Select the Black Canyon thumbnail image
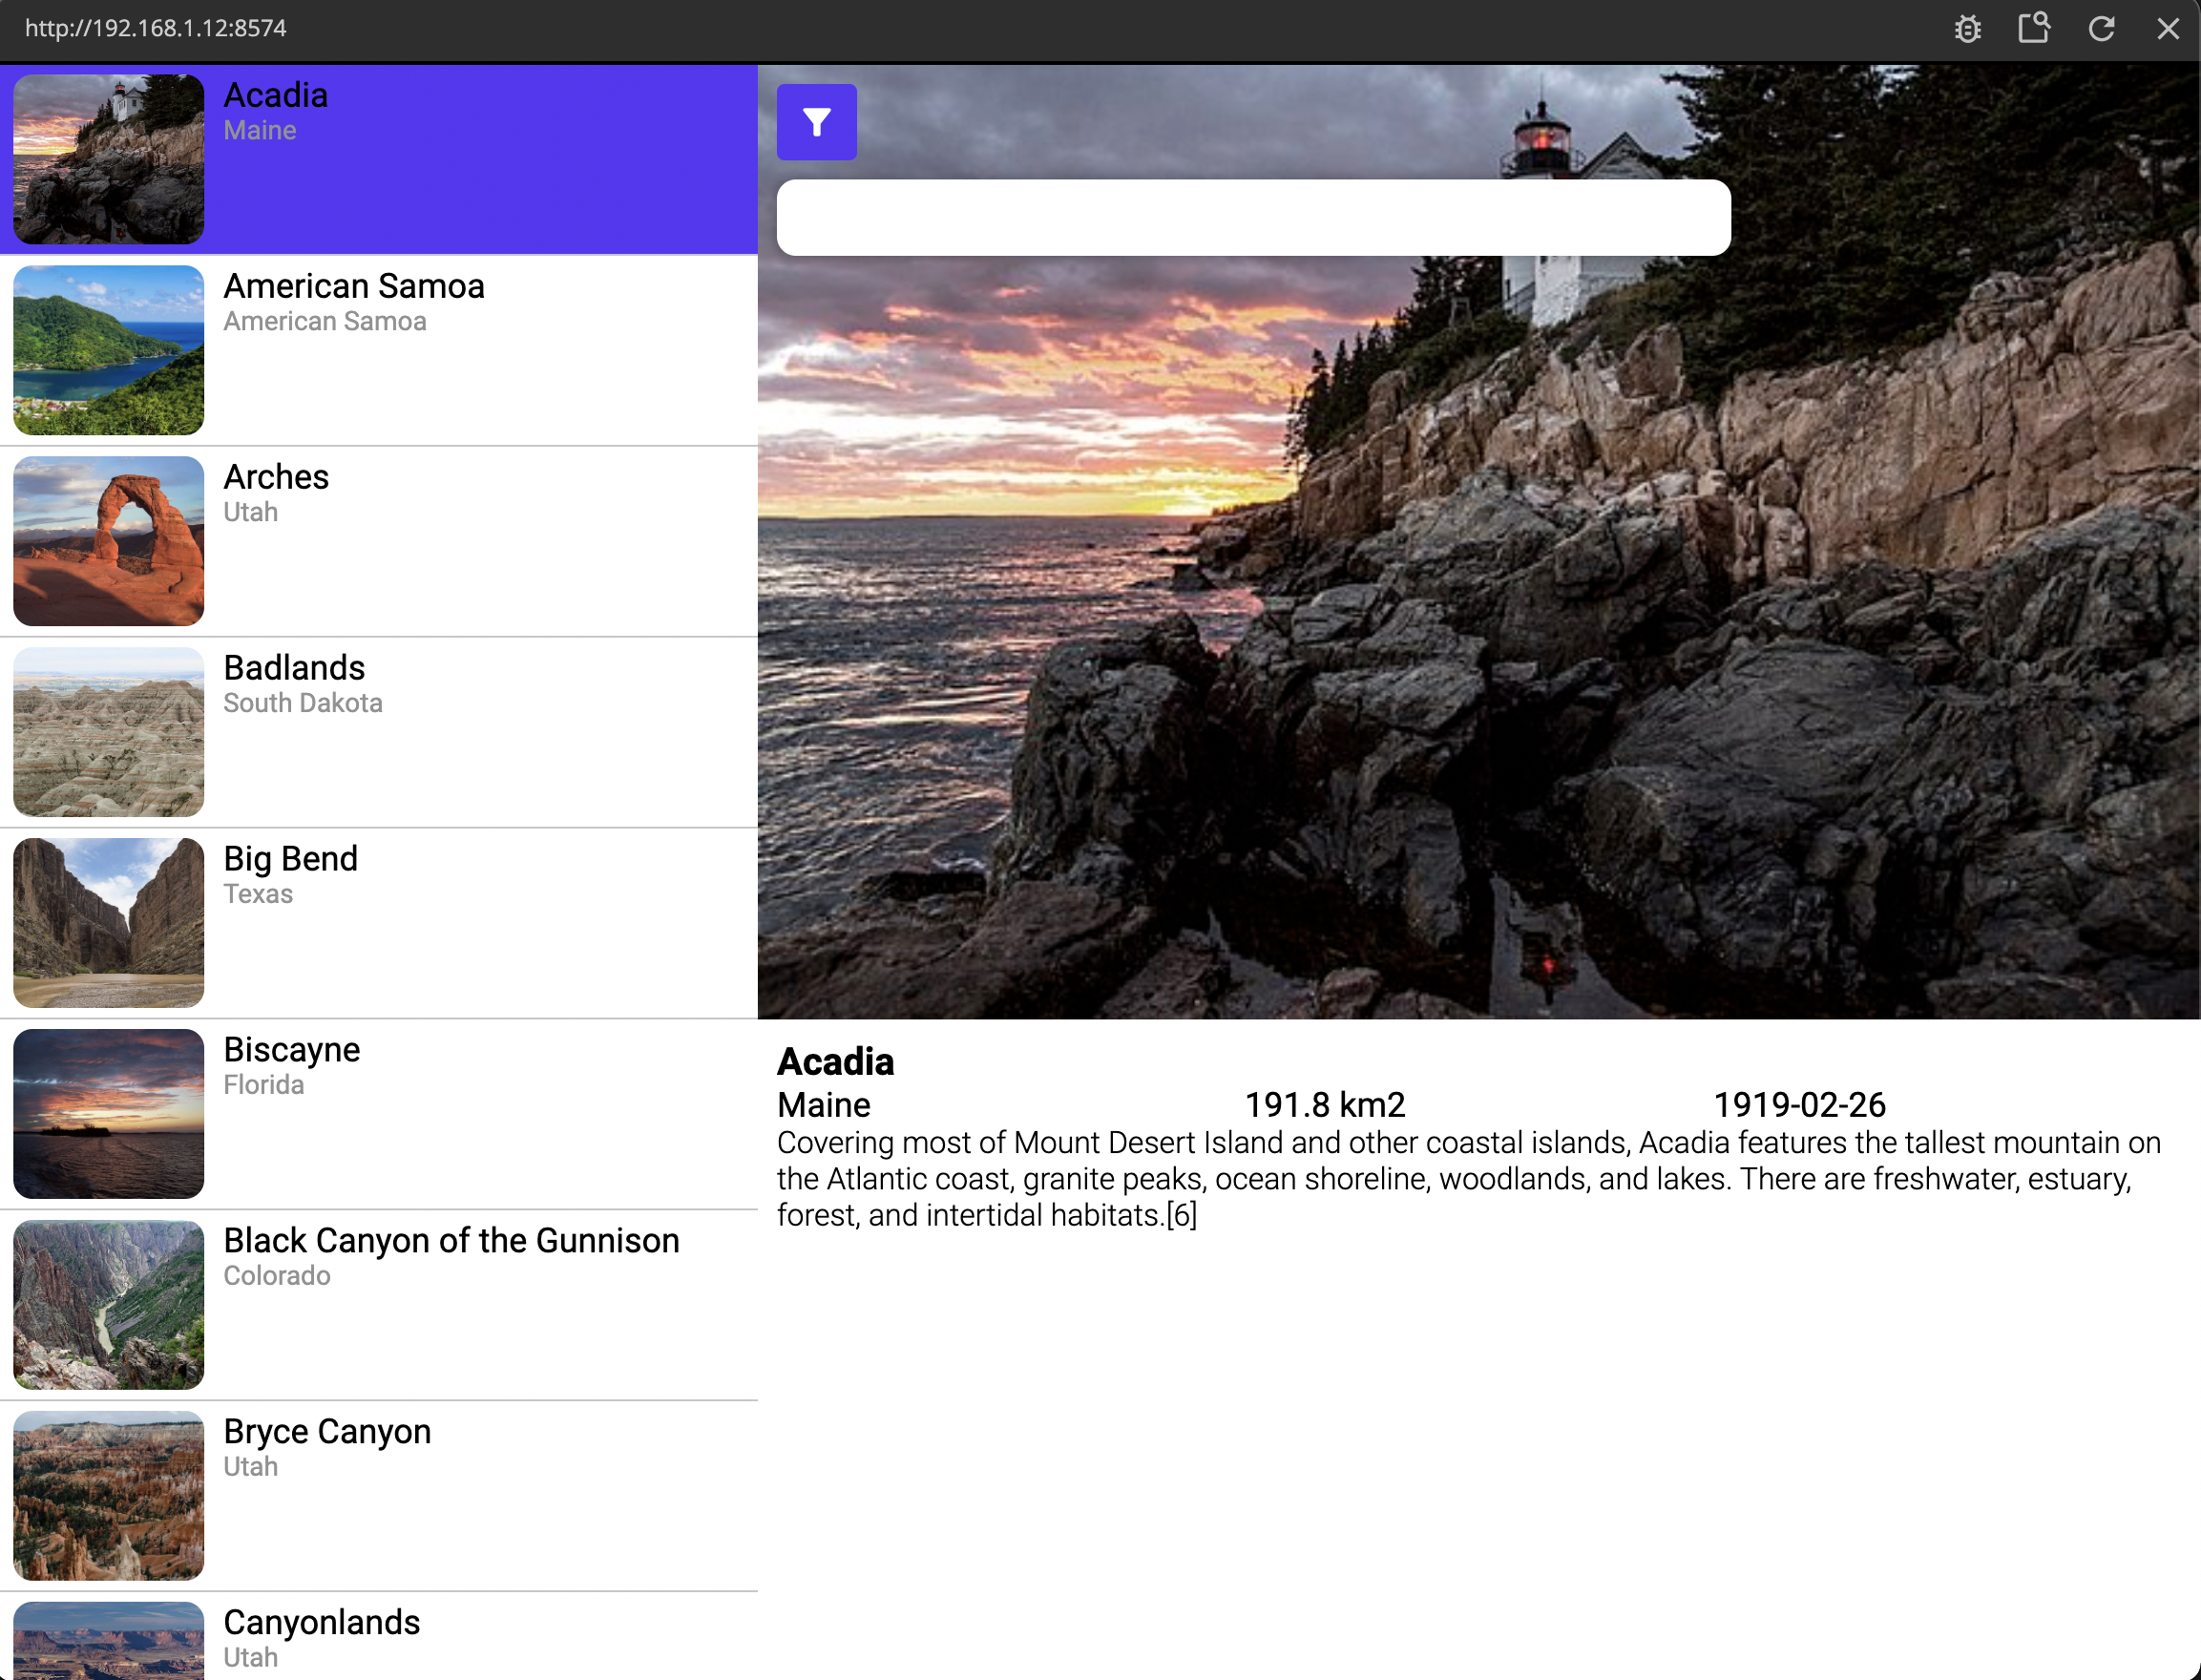The height and width of the screenshot is (1680, 2201). click(x=109, y=1305)
